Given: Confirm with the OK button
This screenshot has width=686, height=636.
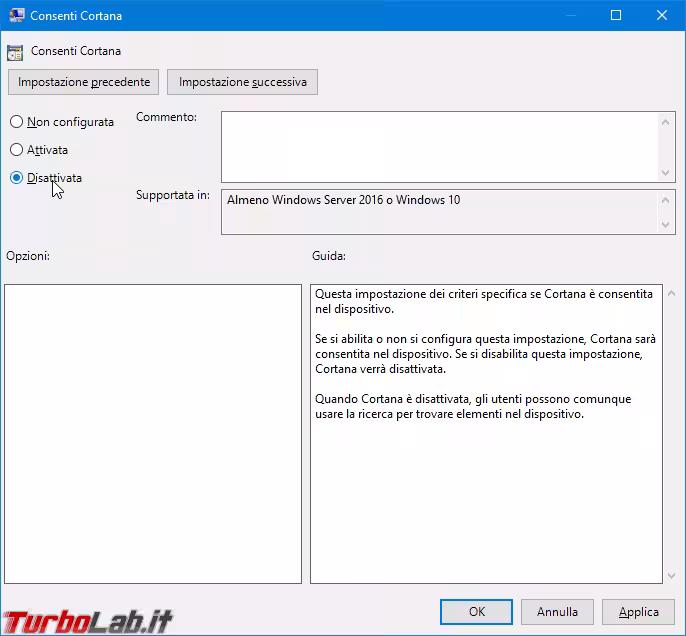Looking at the screenshot, I should [x=476, y=612].
